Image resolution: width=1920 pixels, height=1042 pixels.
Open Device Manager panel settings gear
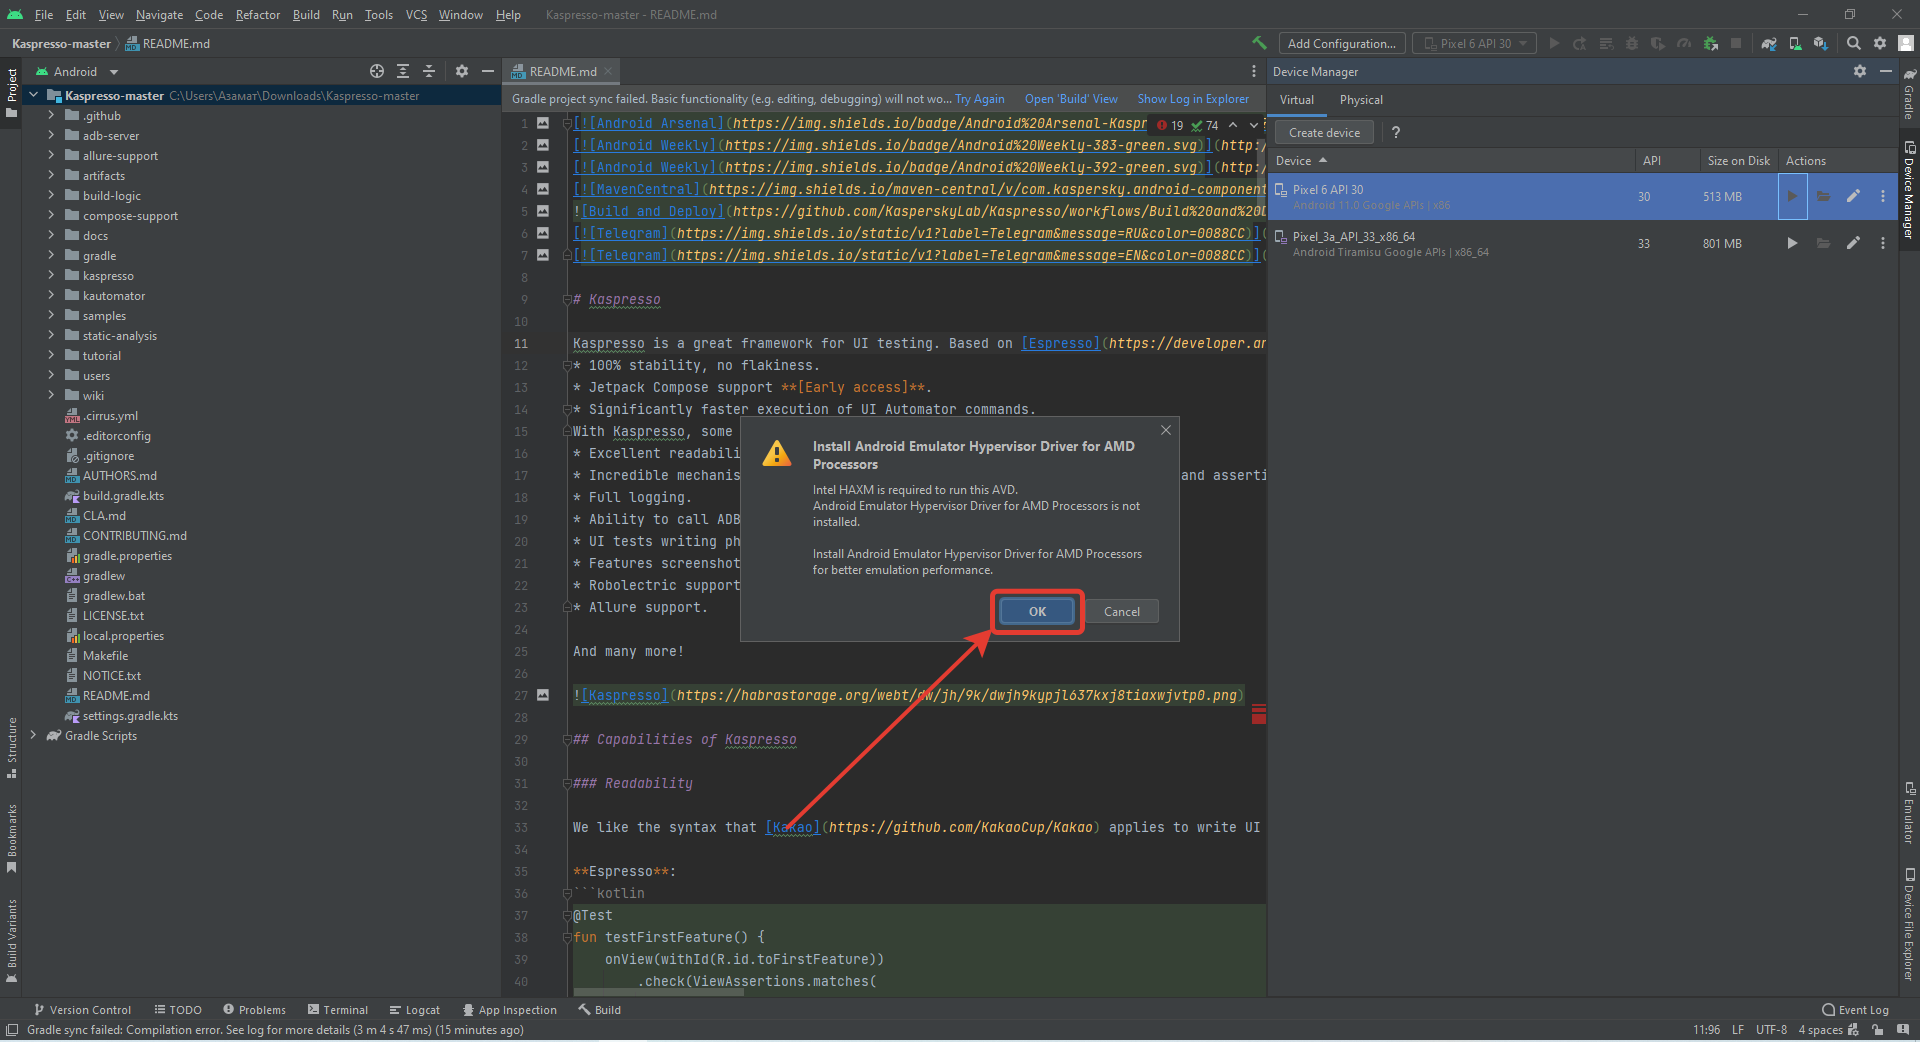pyautogui.click(x=1860, y=71)
